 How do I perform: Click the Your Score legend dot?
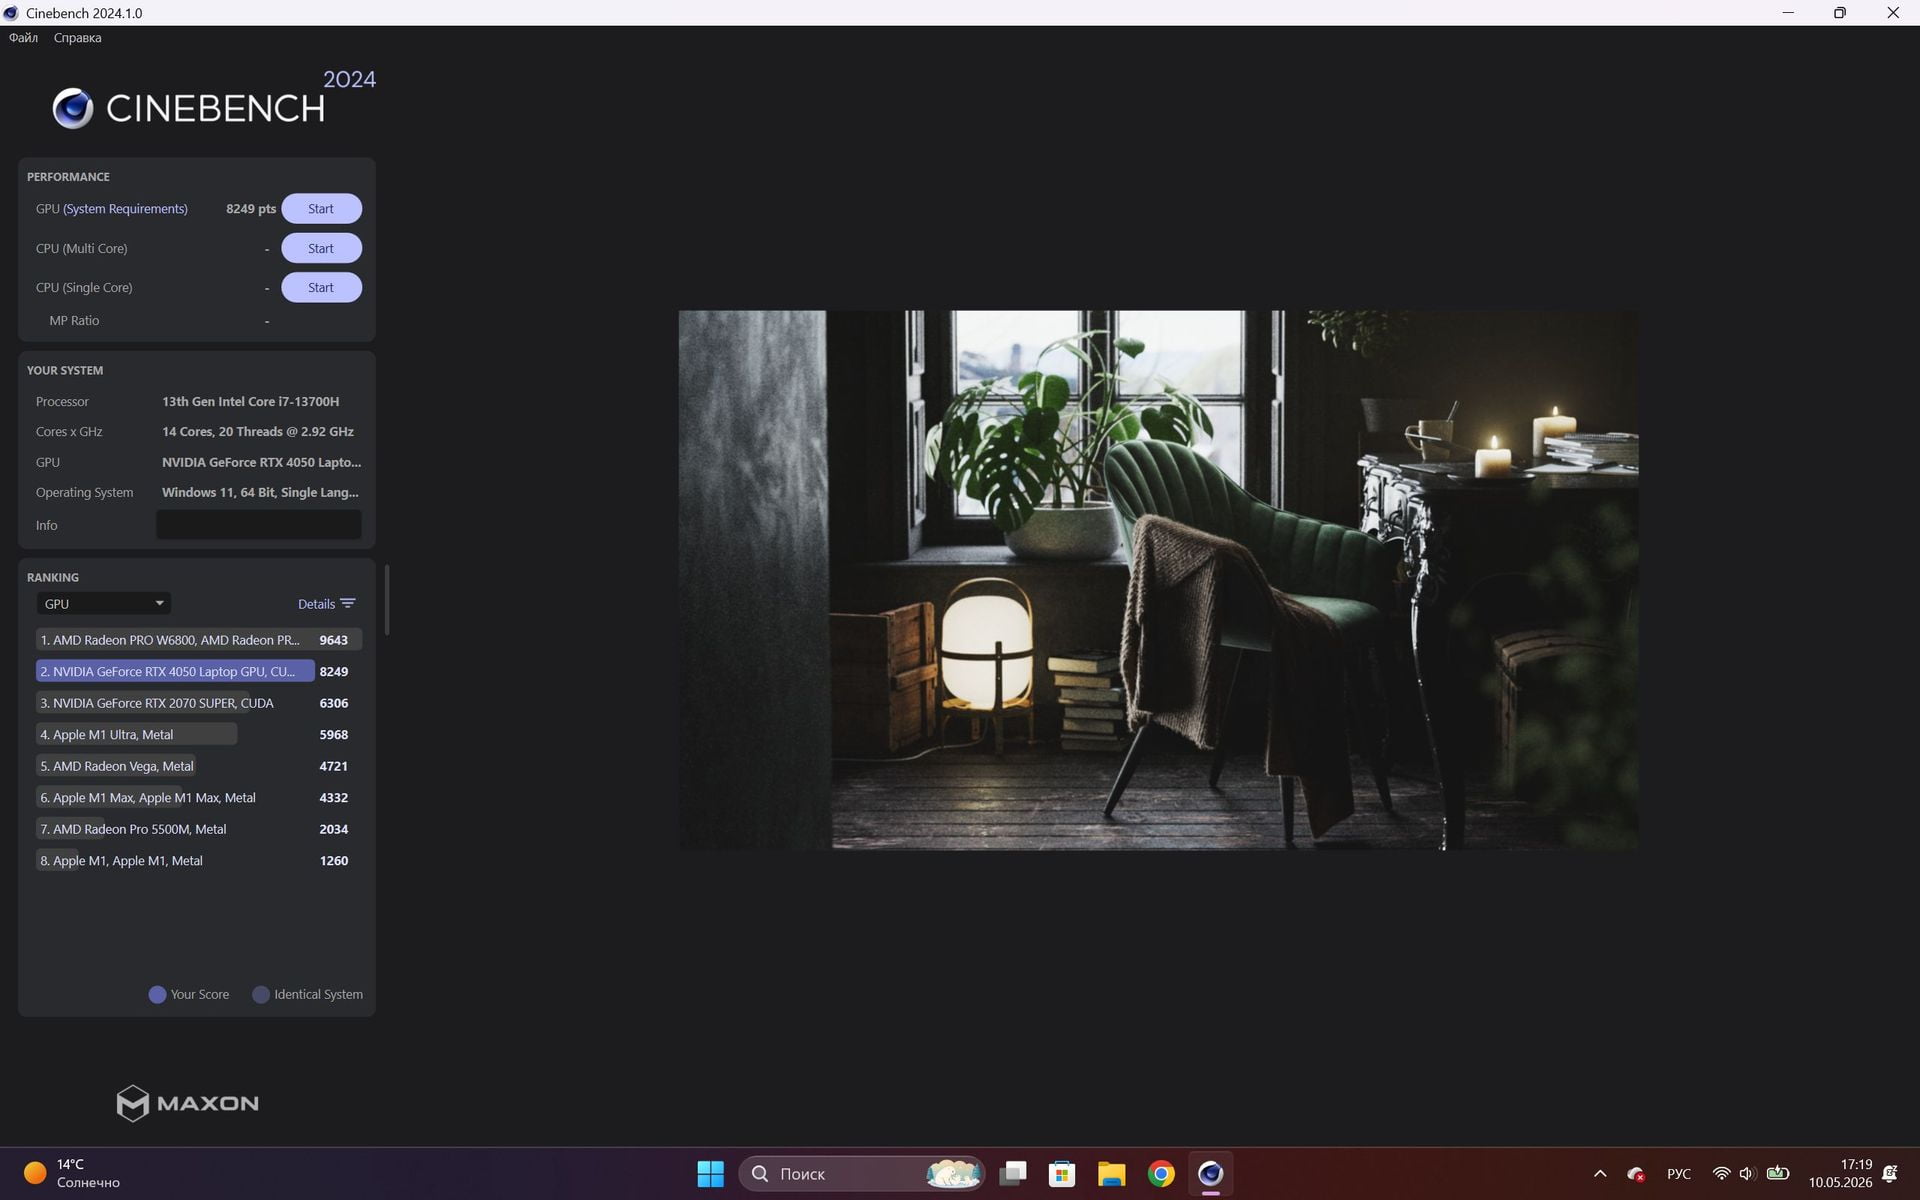[157, 995]
